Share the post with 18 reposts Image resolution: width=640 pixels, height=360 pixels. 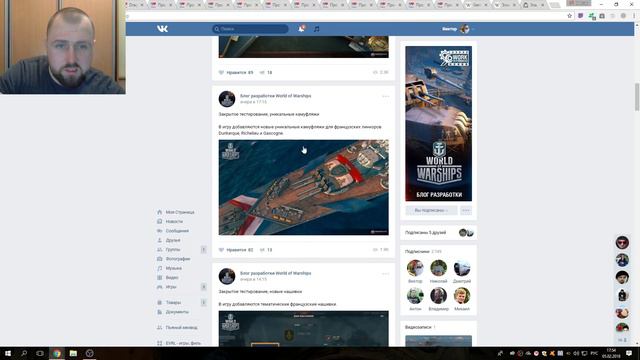click(x=266, y=73)
